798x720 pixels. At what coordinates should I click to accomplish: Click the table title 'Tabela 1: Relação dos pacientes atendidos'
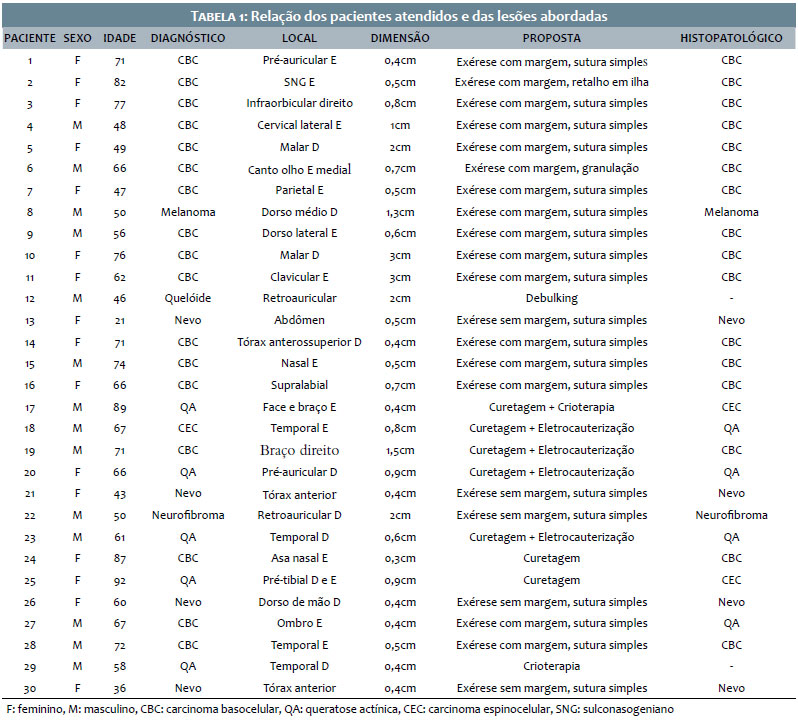click(399, 16)
